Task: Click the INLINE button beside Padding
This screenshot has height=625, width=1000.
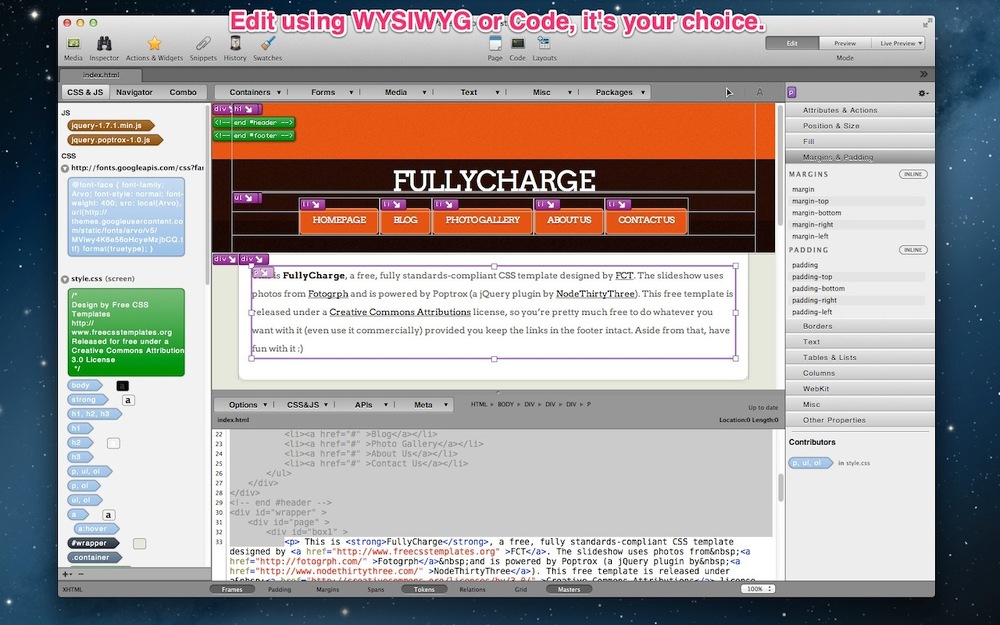Action: tap(913, 250)
